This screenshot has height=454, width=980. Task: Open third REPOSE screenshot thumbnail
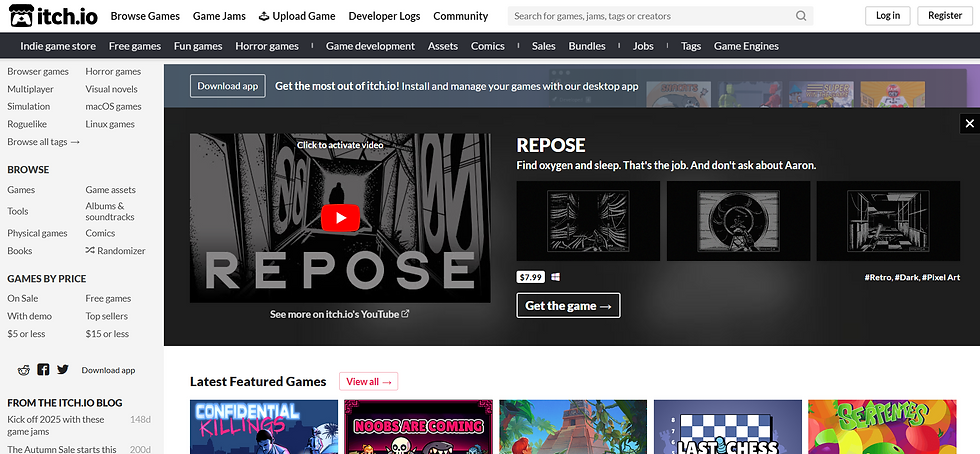pyautogui.click(x=888, y=221)
